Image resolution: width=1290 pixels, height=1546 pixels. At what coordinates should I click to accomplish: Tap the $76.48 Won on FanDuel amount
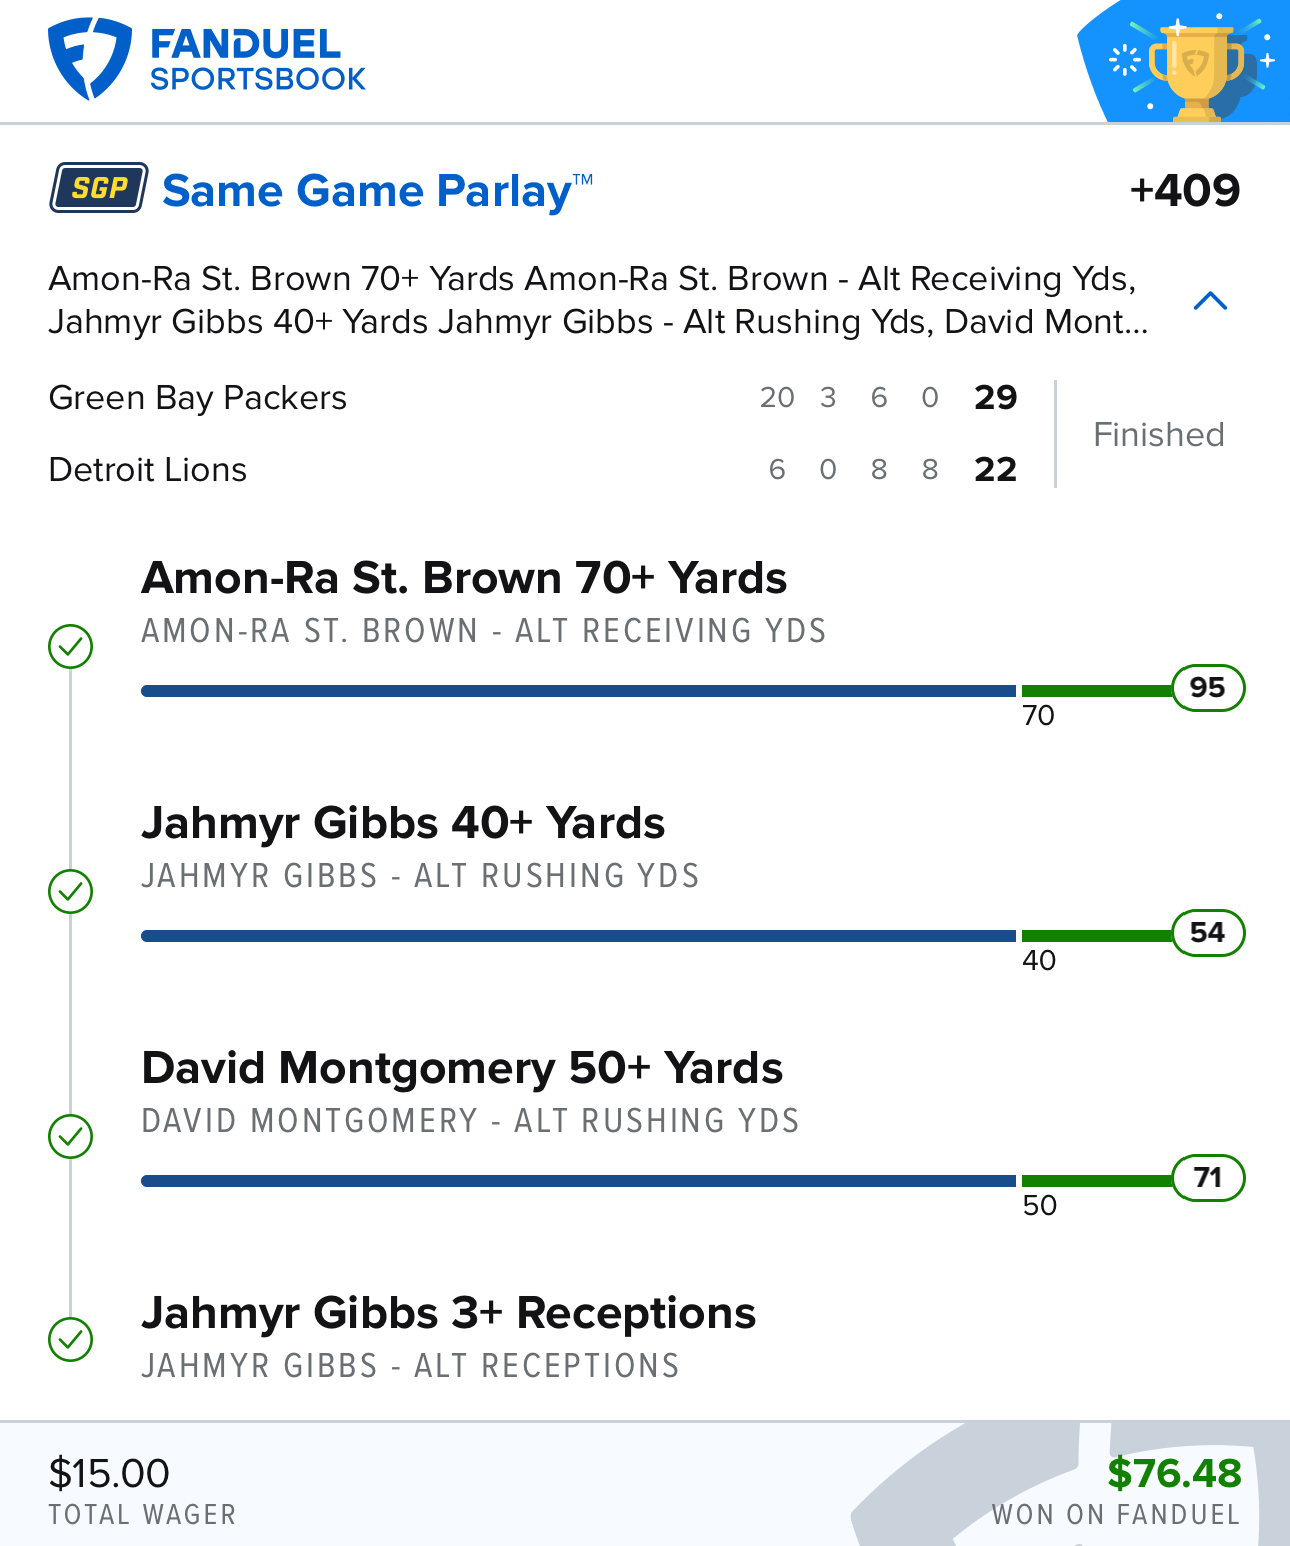point(1174,1473)
